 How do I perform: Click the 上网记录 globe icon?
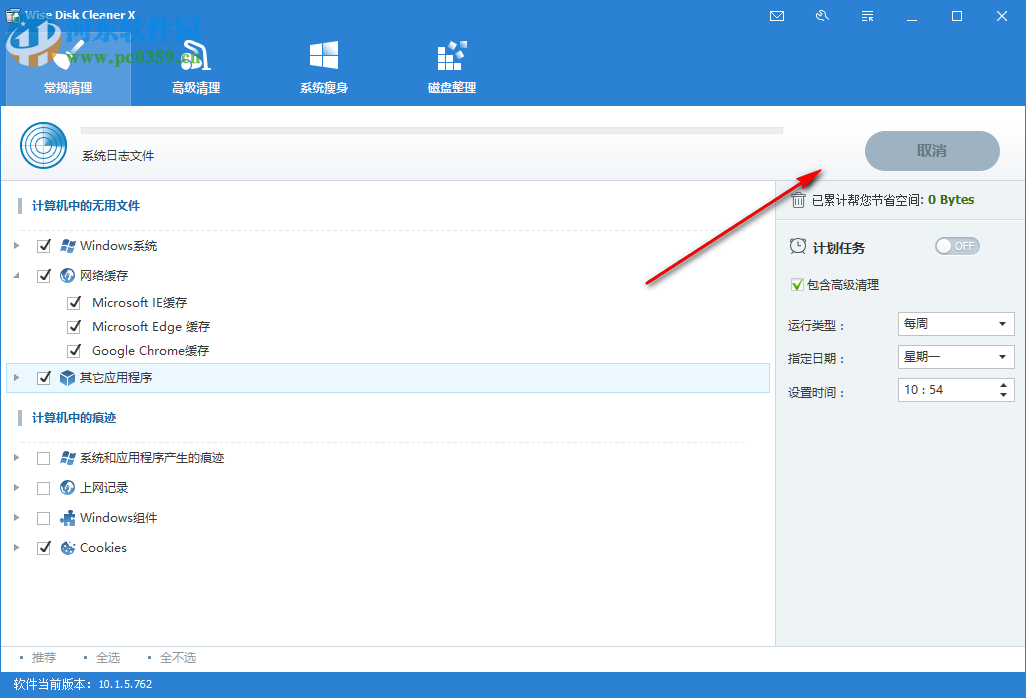point(67,487)
